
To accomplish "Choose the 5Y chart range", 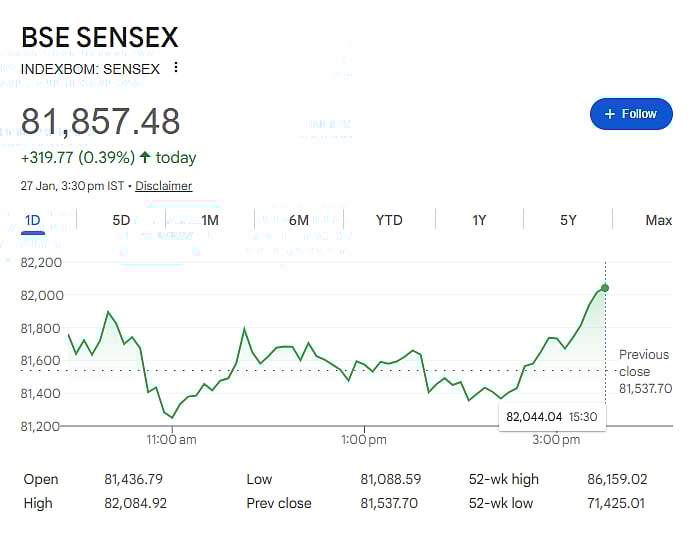I will [x=568, y=220].
